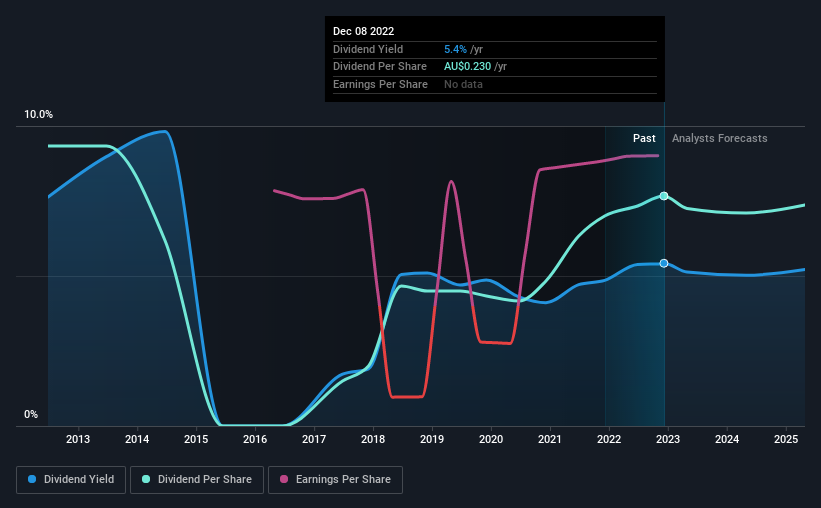Click the 2018 x-axis label
The width and height of the screenshot is (821, 508).
point(373,439)
